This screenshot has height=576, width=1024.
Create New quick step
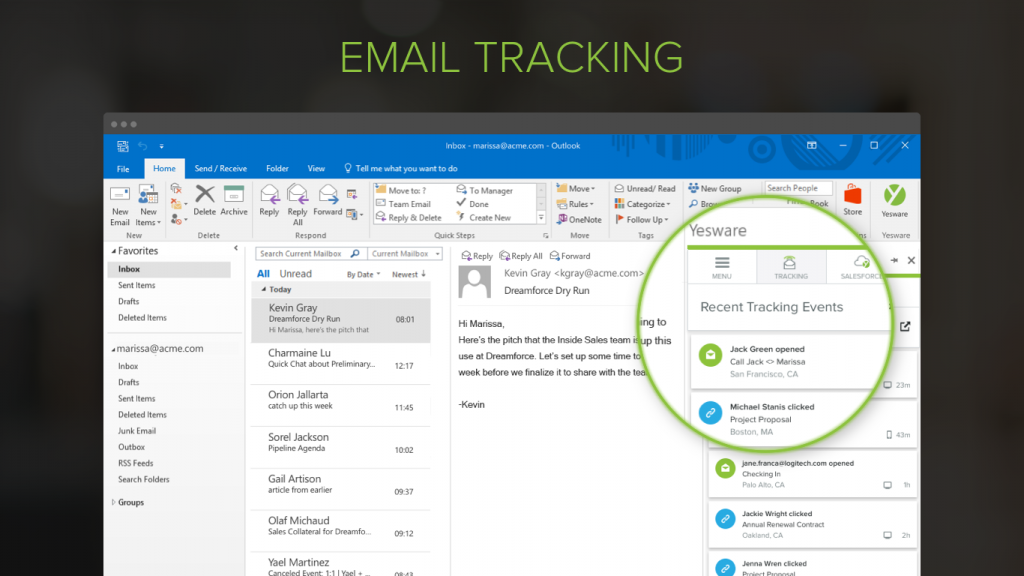pos(490,217)
